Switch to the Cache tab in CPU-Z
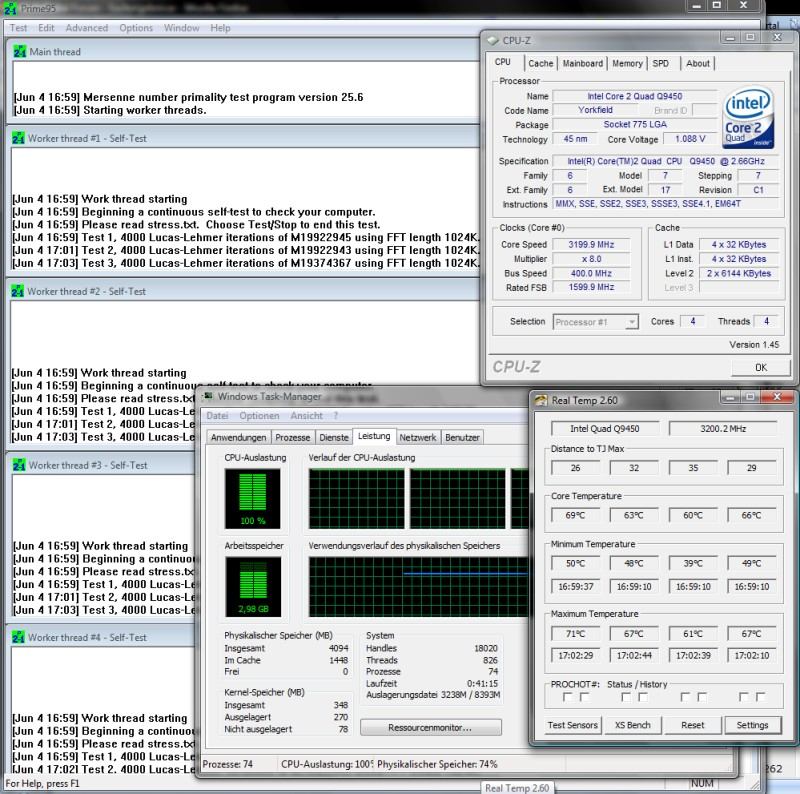Screen dimensions: 800x794 tap(541, 63)
